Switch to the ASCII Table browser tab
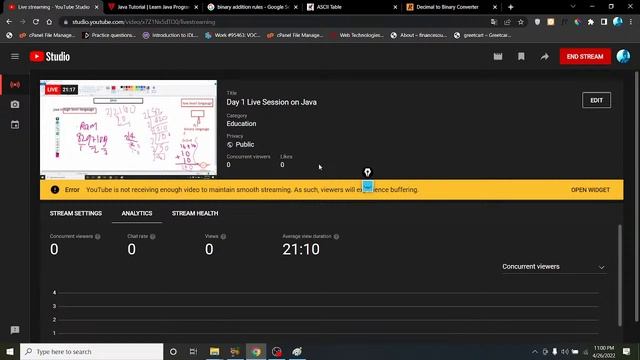 352,7
